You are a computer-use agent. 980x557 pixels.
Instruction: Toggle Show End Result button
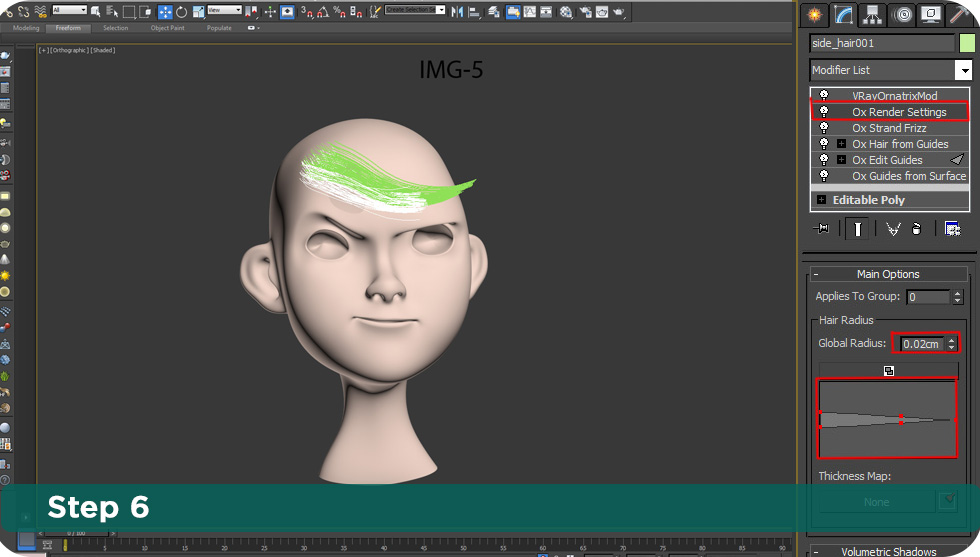click(x=857, y=229)
